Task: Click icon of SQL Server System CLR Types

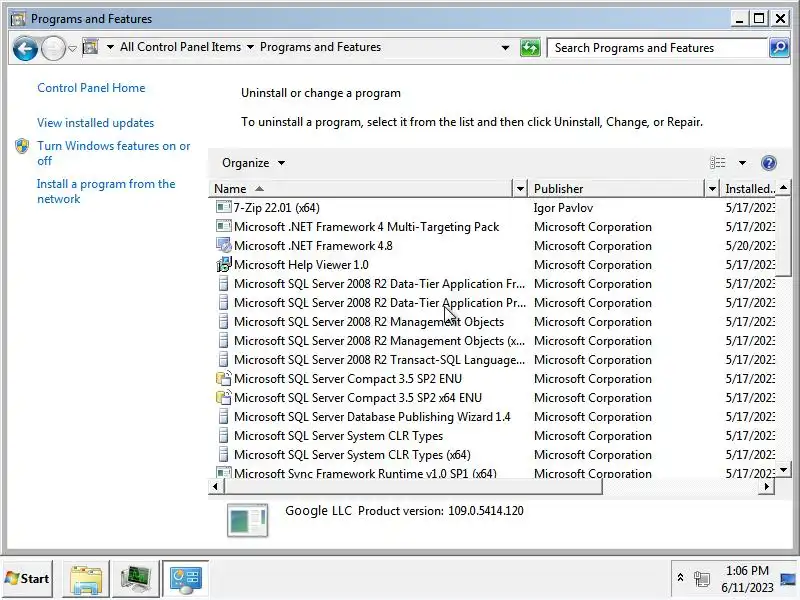Action: (x=223, y=435)
